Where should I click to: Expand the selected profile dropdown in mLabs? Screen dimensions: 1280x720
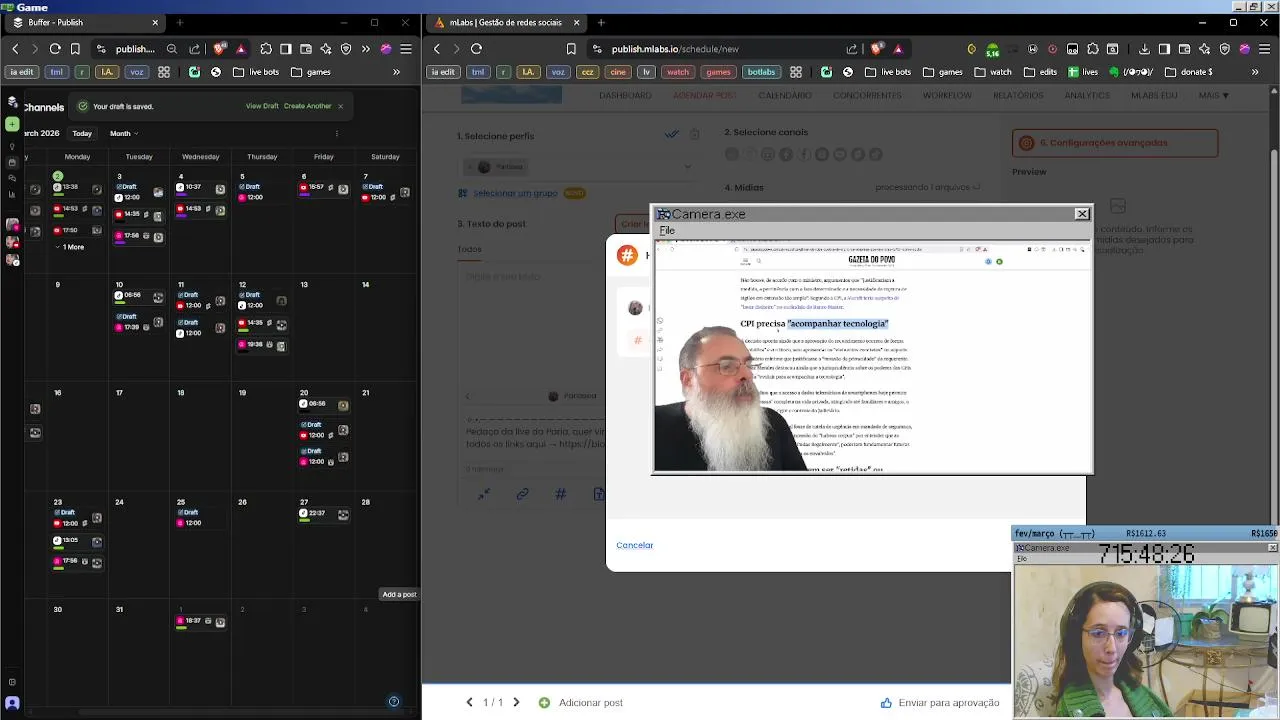[x=687, y=167]
